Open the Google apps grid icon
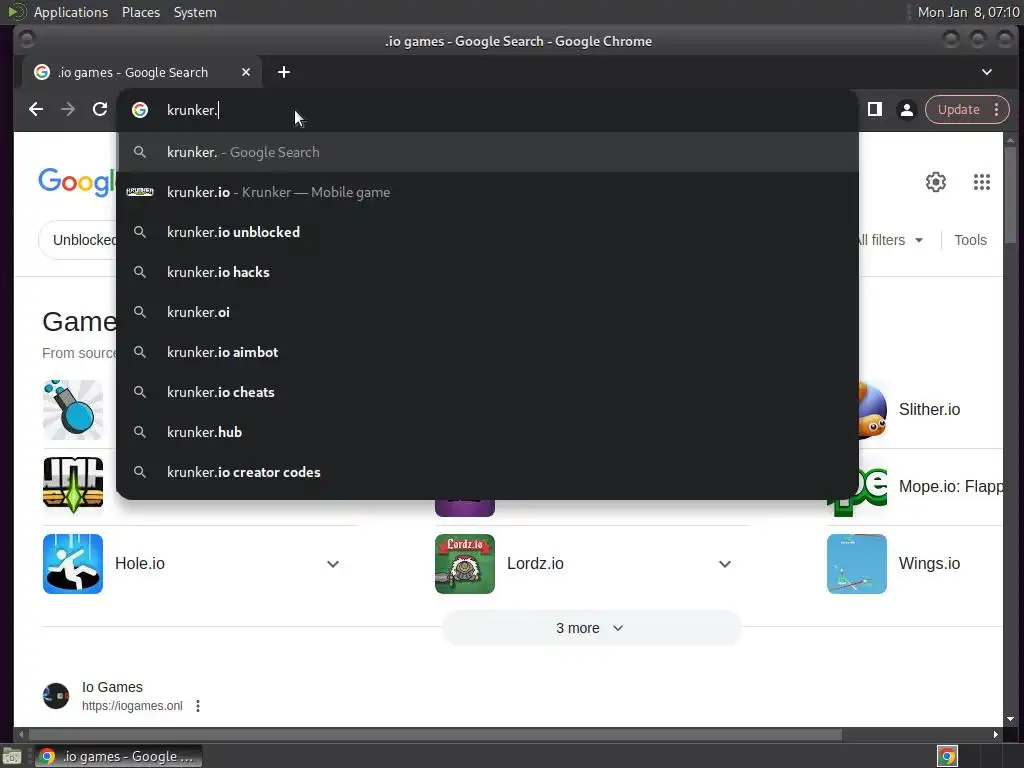This screenshot has height=768, width=1024. click(x=982, y=182)
